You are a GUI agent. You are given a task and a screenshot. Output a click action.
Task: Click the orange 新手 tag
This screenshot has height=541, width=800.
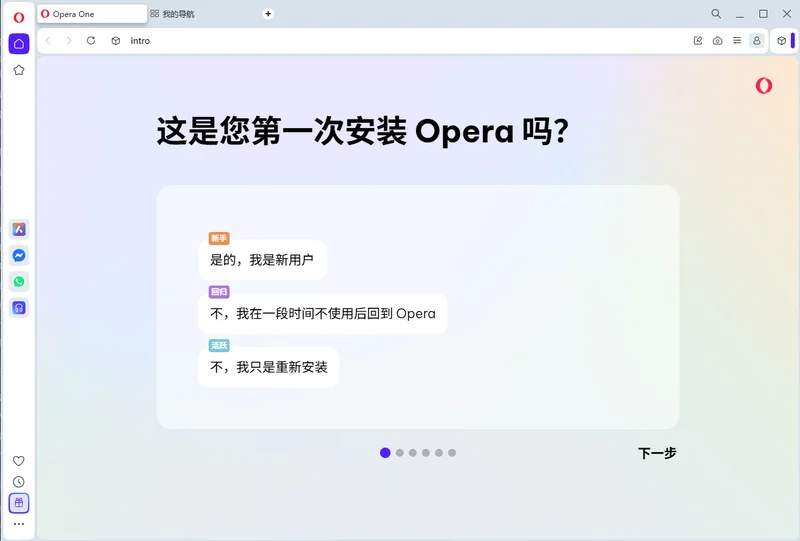219,238
